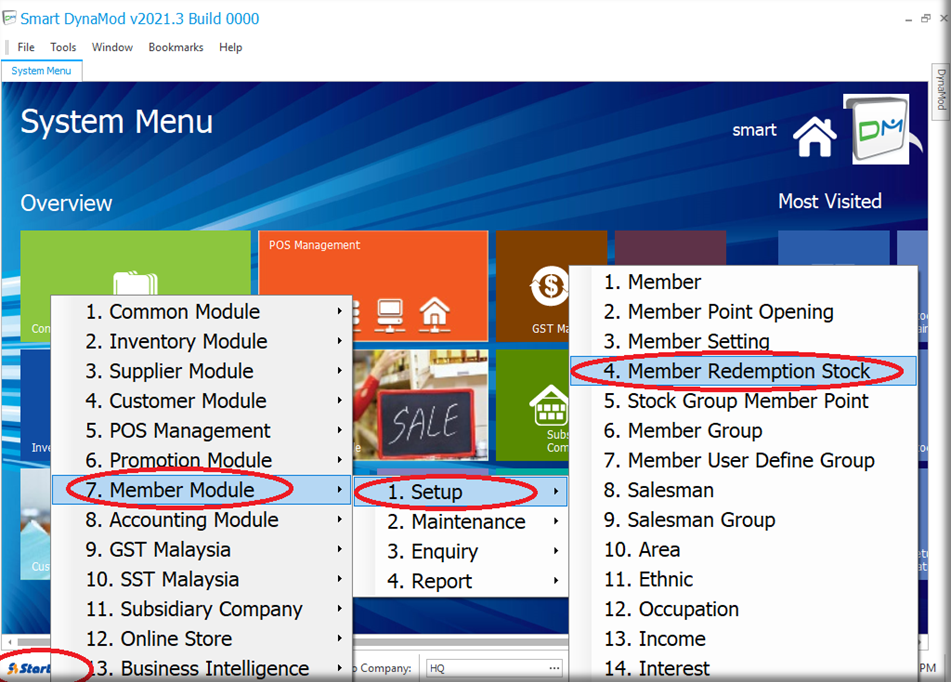Open the Company dropdown showing HQ
The width and height of the screenshot is (951, 682).
pyautogui.click(x=493, y=668)
